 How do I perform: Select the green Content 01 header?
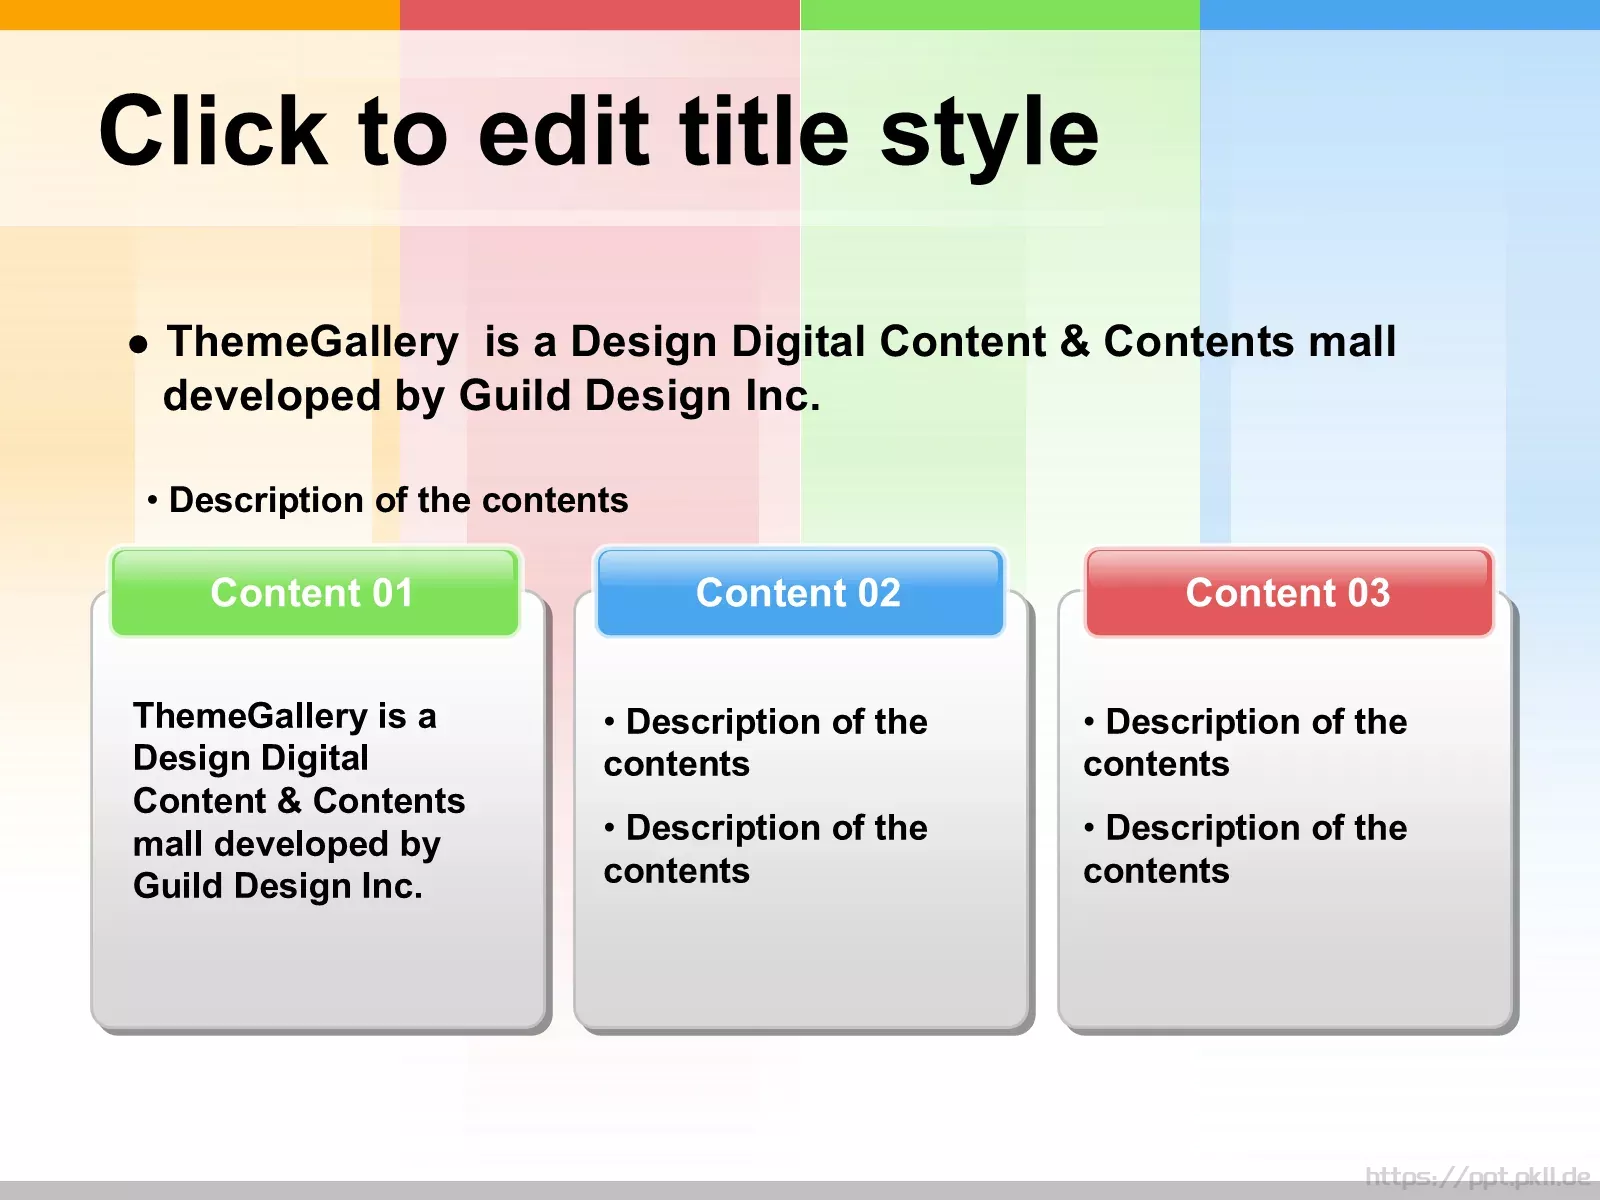(314, 593)
